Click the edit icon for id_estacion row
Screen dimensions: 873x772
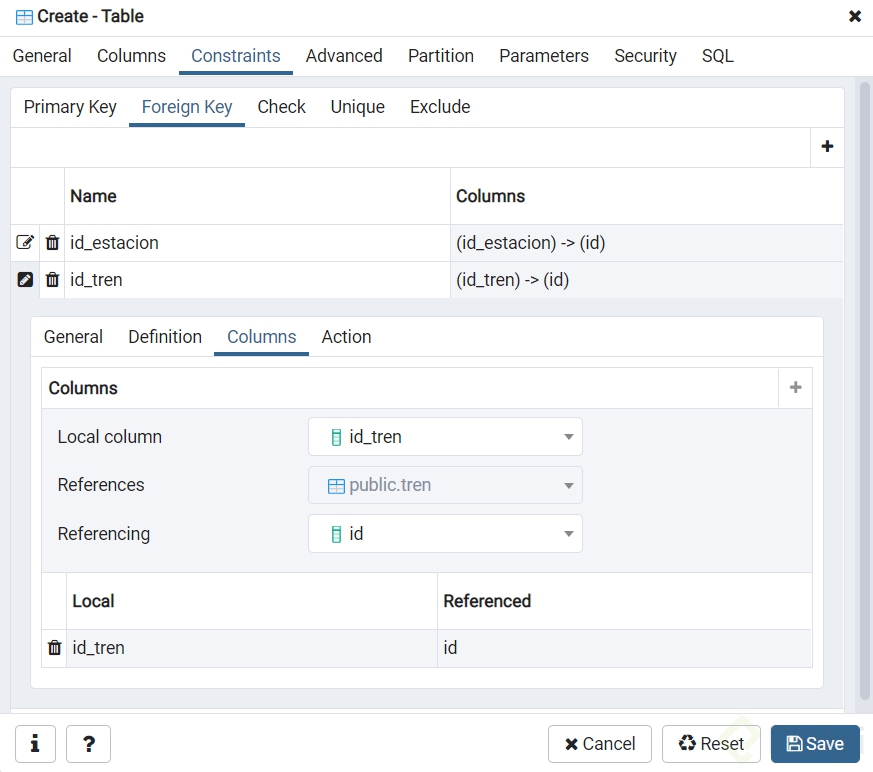click(x=25, y=243)
